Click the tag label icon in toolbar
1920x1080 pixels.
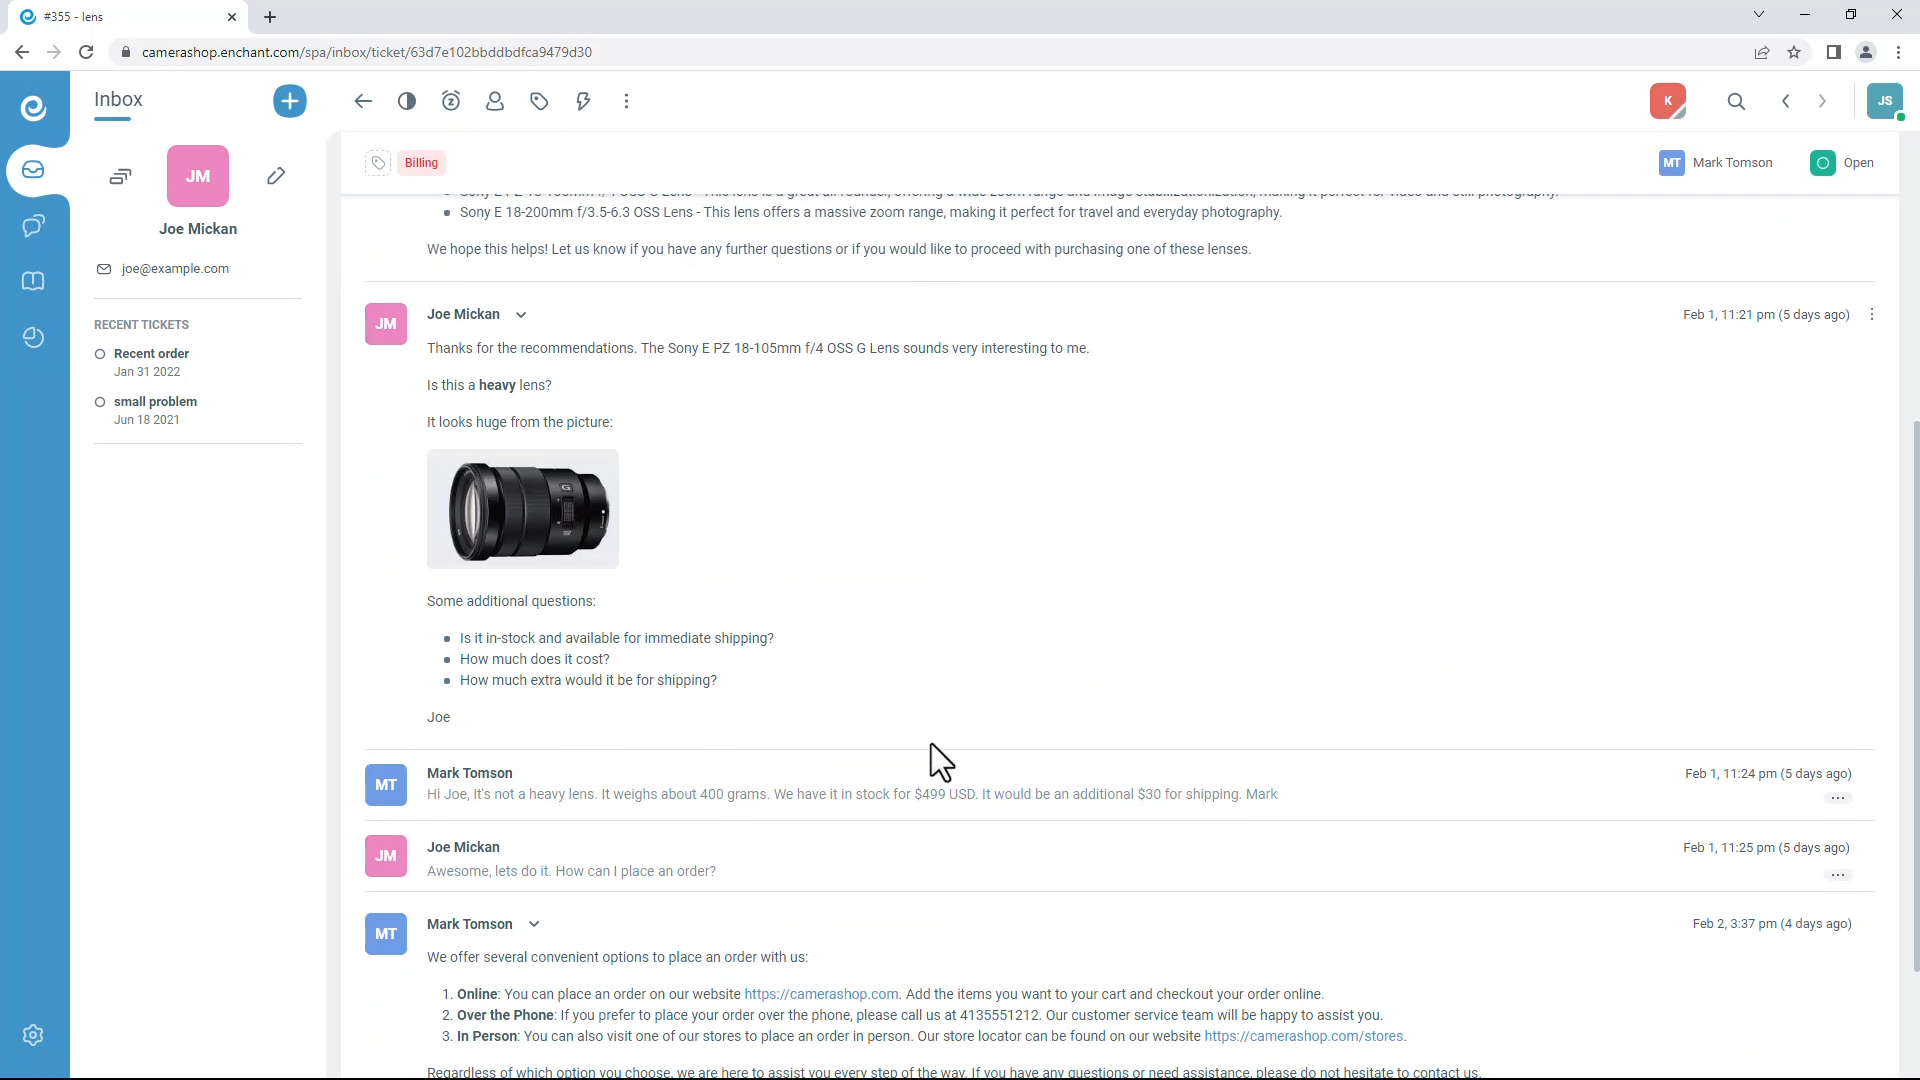539,101
